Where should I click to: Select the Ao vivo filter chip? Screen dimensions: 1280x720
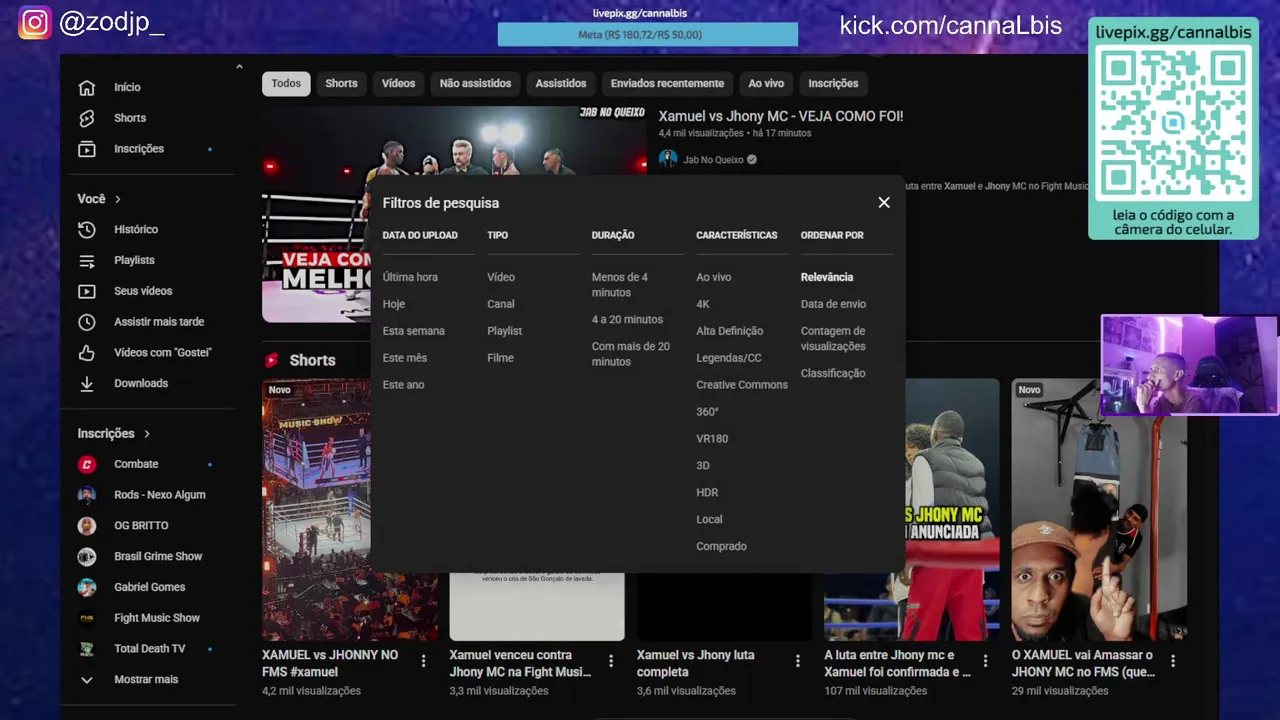click(766, 84)
